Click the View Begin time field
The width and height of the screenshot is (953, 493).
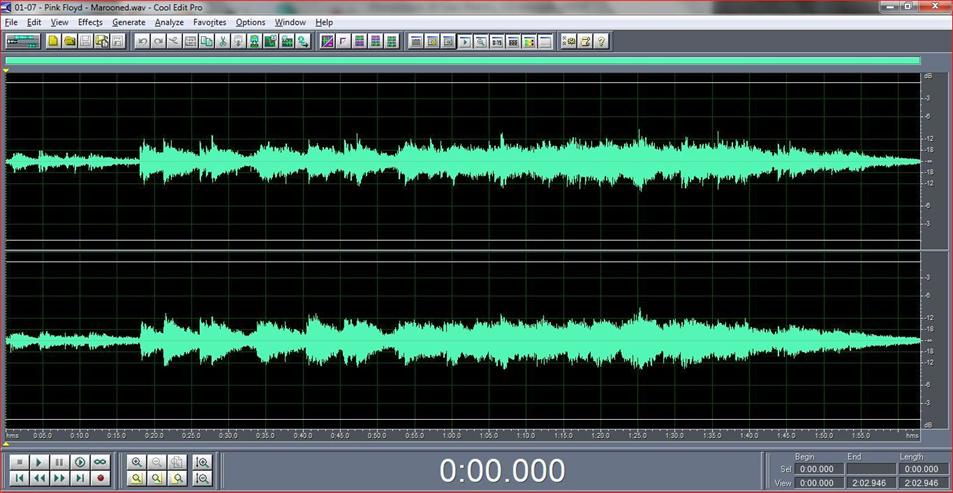(x=819, y=483)
